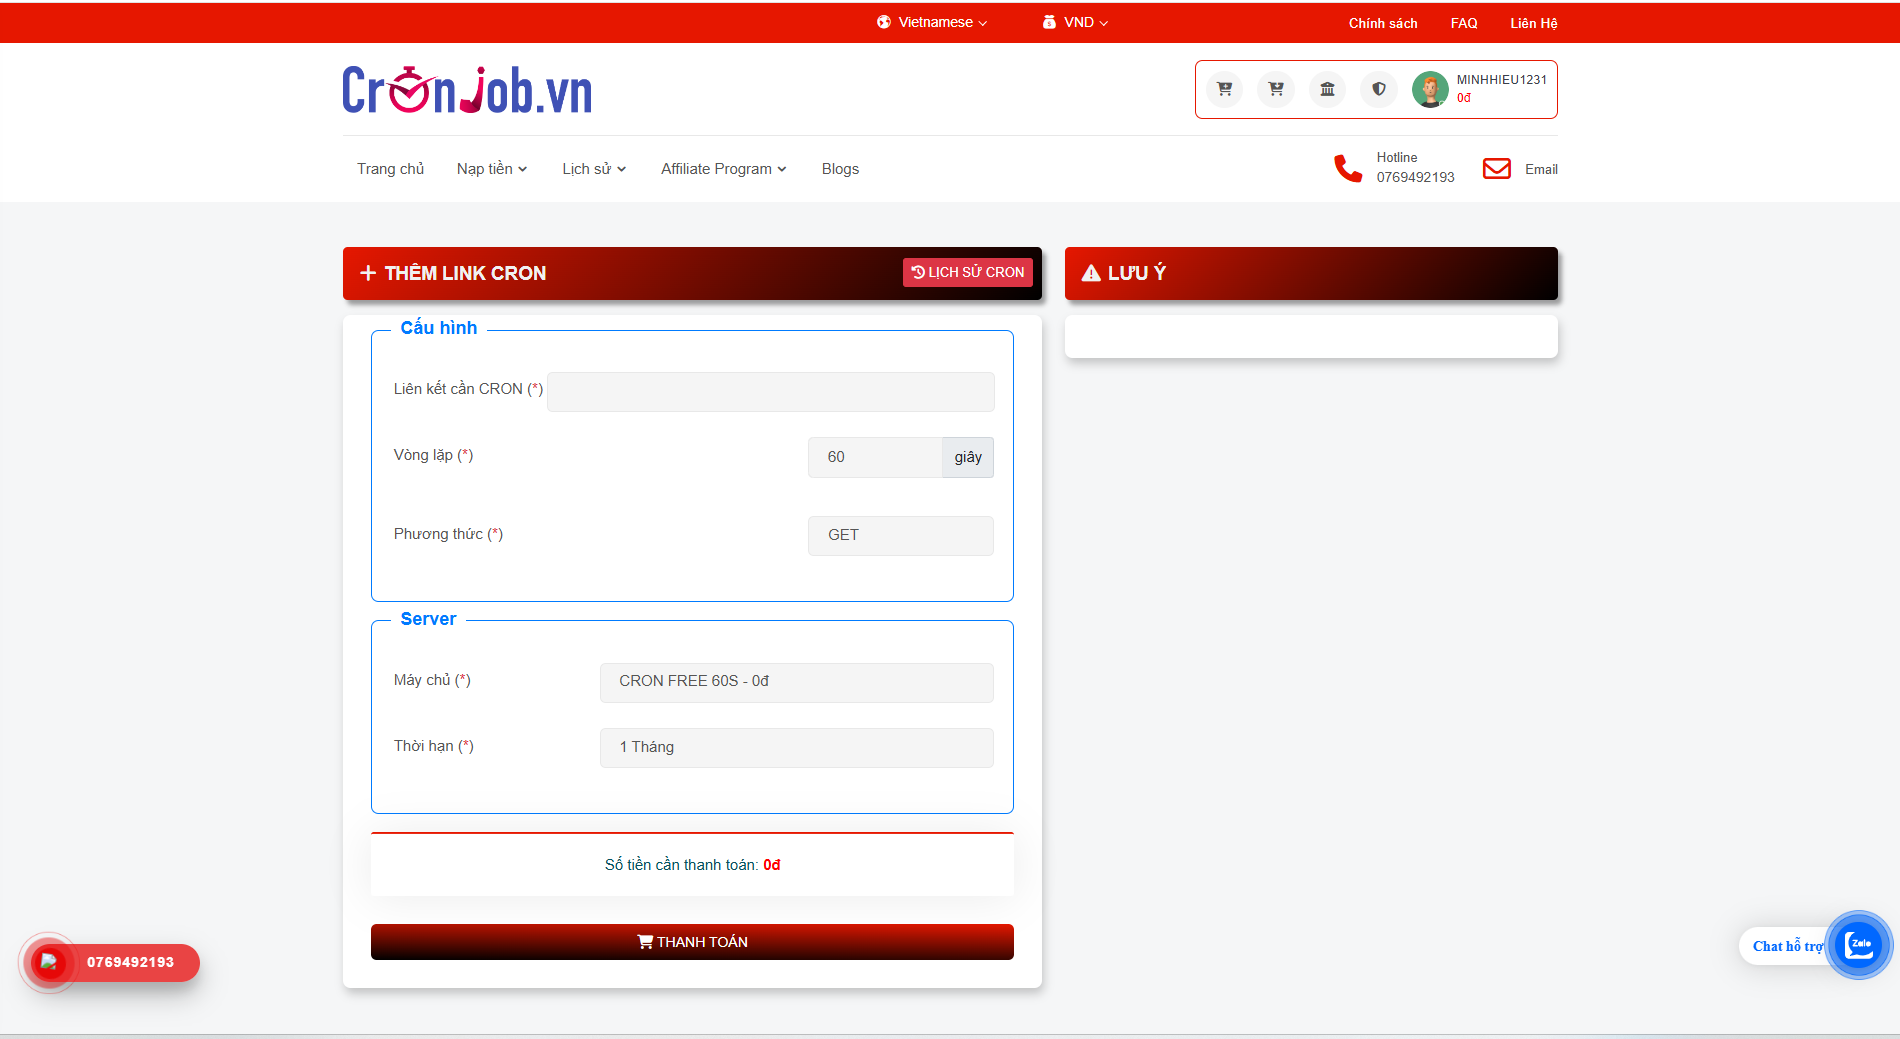
Task: Expand the Lịch sử menu
Action: pos(593,169)
